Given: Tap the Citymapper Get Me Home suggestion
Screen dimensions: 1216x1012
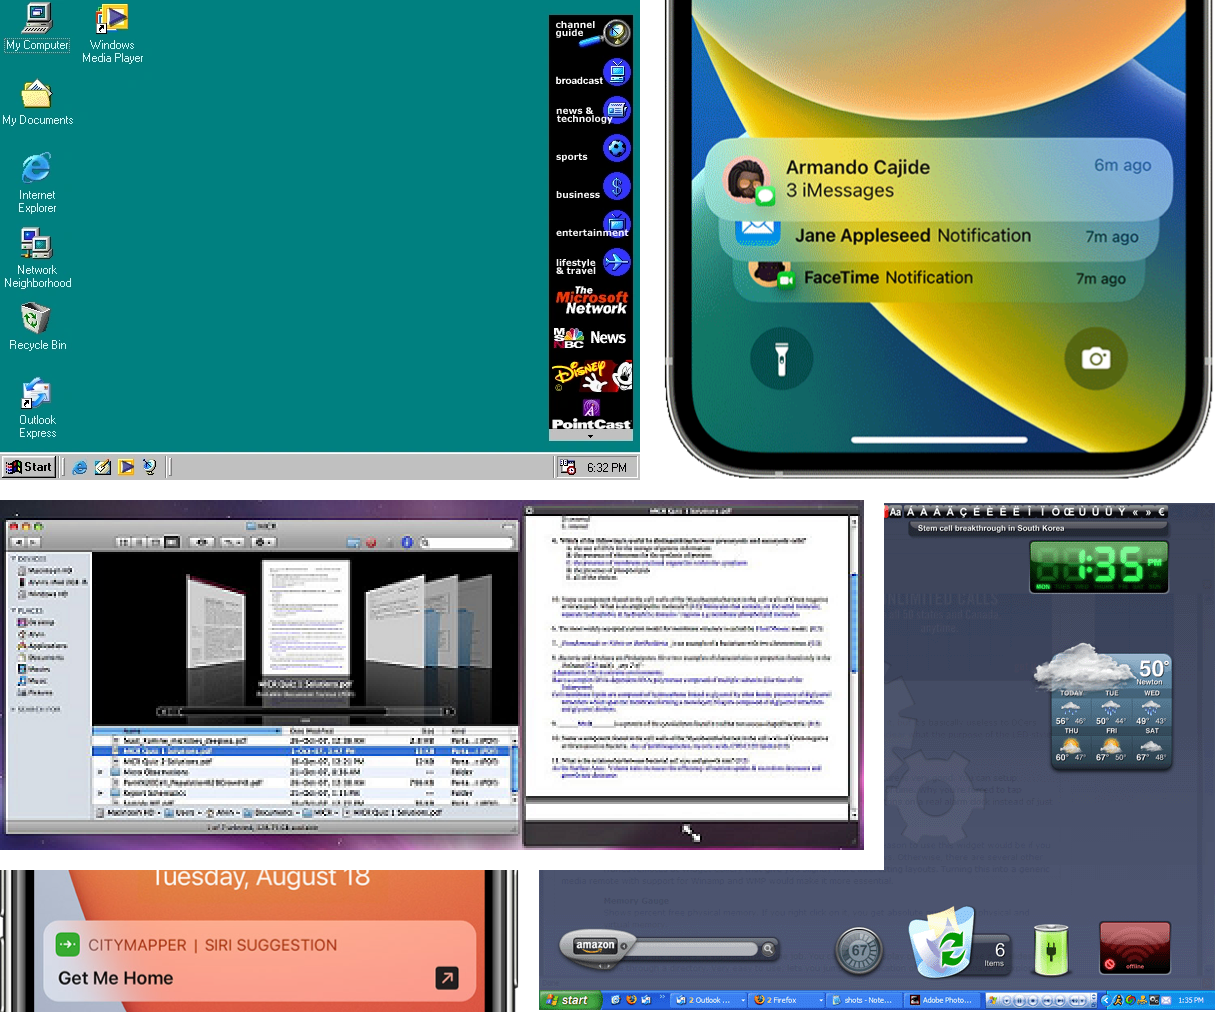Looking at the screenshot, I should click(x=260, y=961).
